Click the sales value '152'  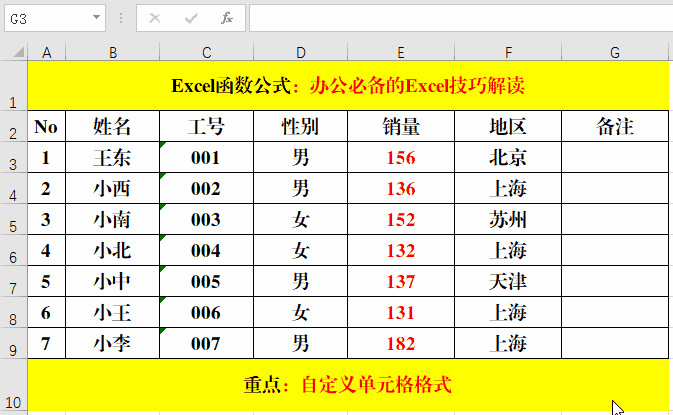[x=401, y=219]
